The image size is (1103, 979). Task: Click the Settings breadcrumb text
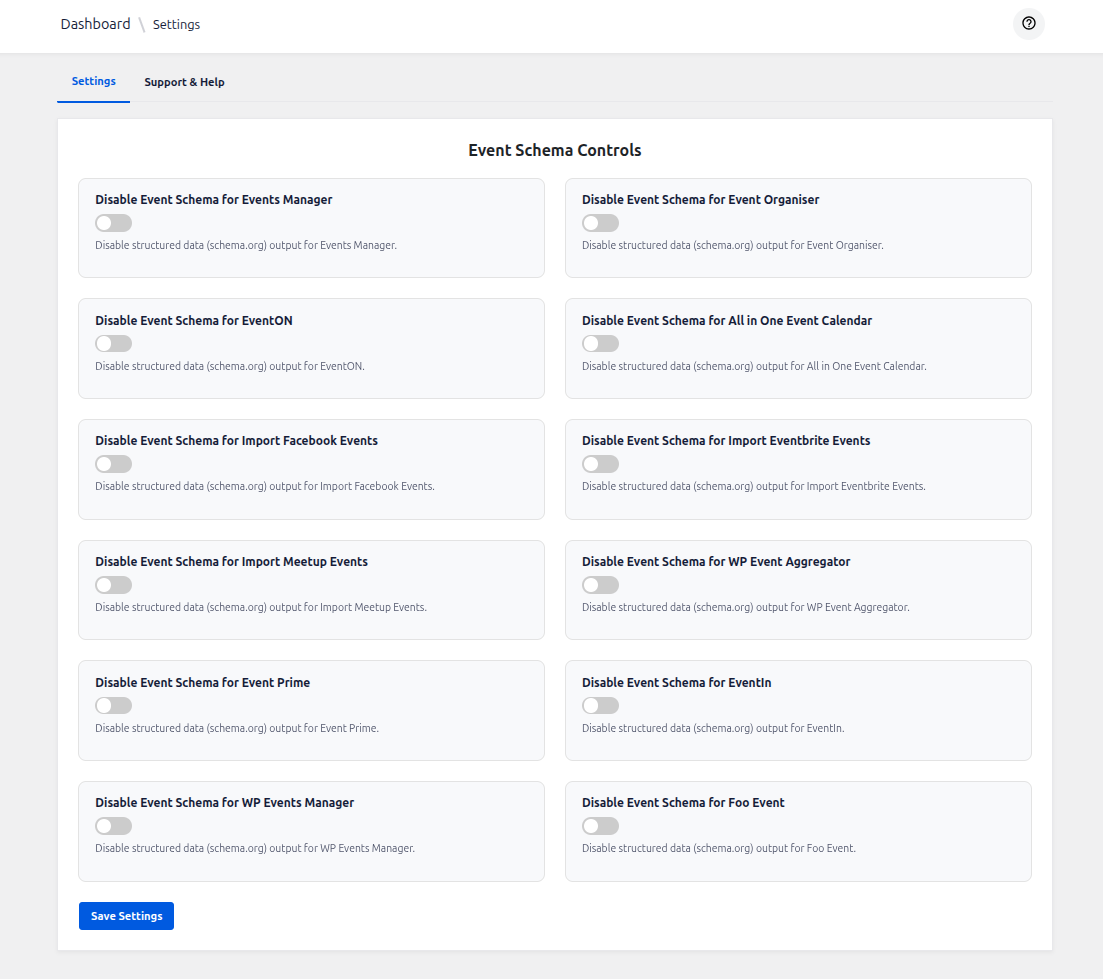(176, 24)
